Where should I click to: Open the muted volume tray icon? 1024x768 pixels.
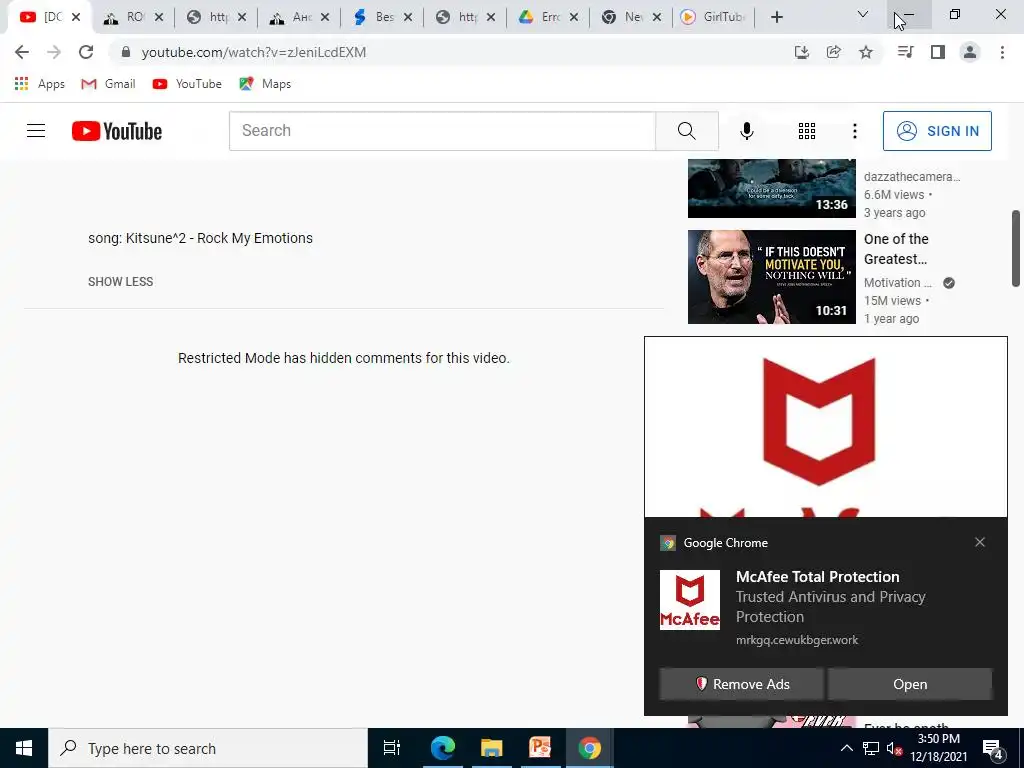point(895,748)
